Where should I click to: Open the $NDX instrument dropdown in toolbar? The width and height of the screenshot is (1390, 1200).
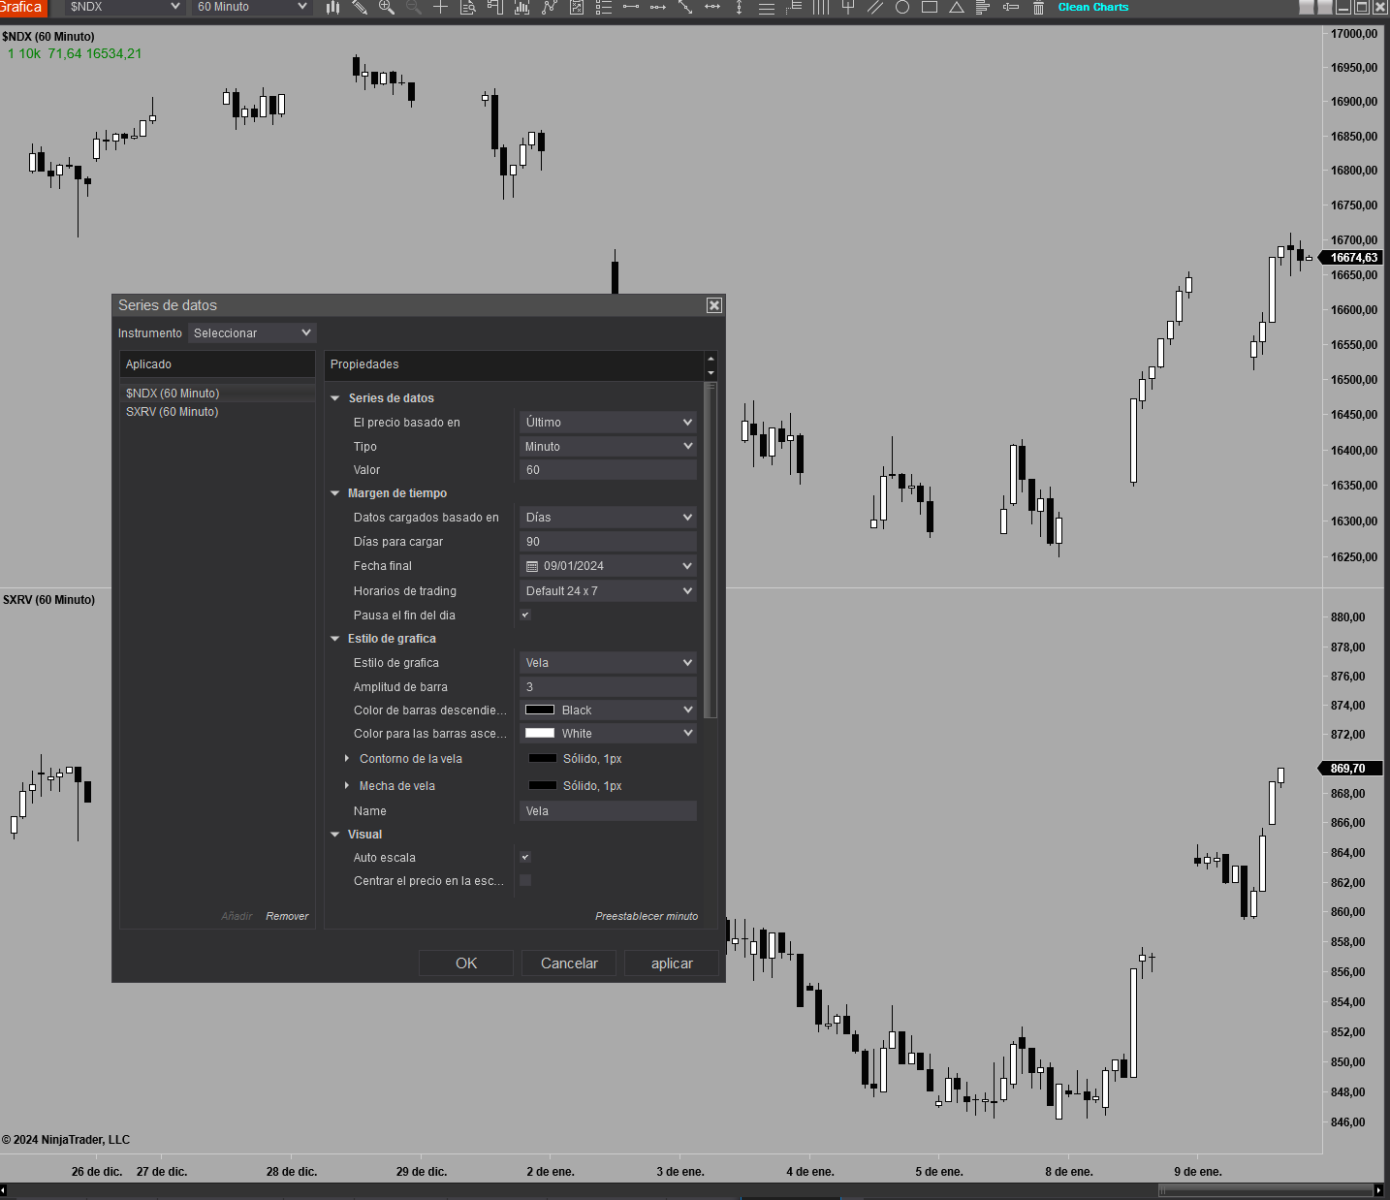click(x=124, y=7)
